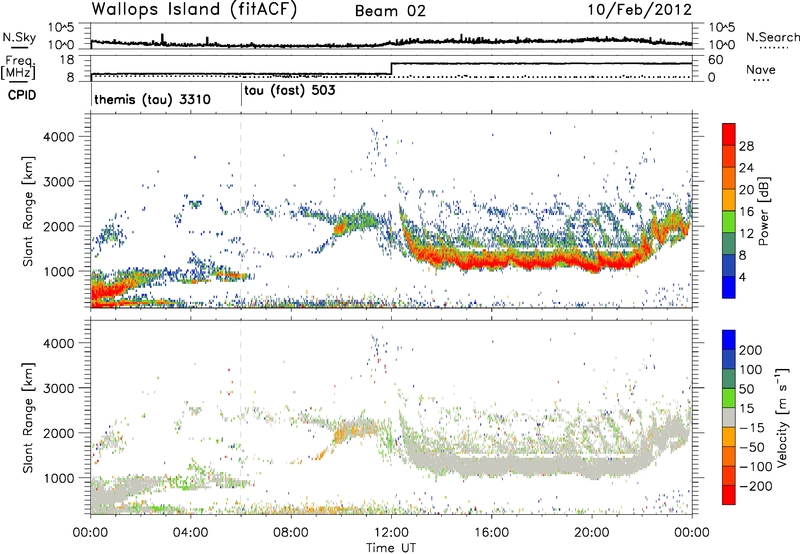Image resolution: width=800 pixels, height=554 pixels.
Task: Click the velocity panel 'Slant Range [km]' title
Action: (x=29, y=417)
